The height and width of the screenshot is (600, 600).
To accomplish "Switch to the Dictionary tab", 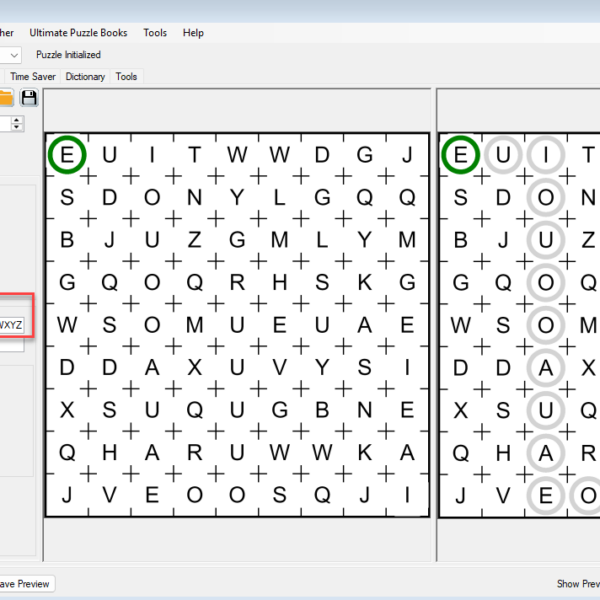I will (x=85, y=76).
